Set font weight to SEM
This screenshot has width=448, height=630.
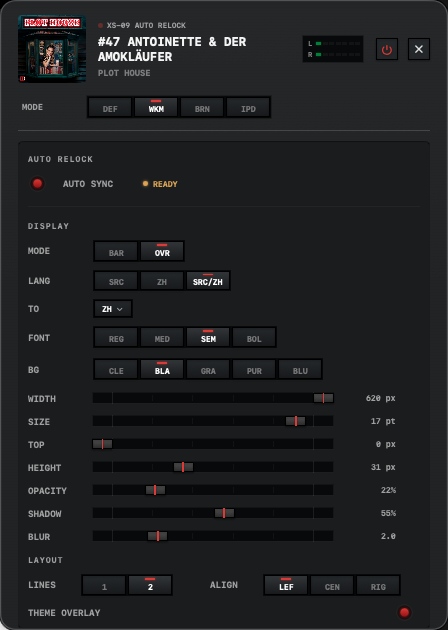(x=208, y=338)
